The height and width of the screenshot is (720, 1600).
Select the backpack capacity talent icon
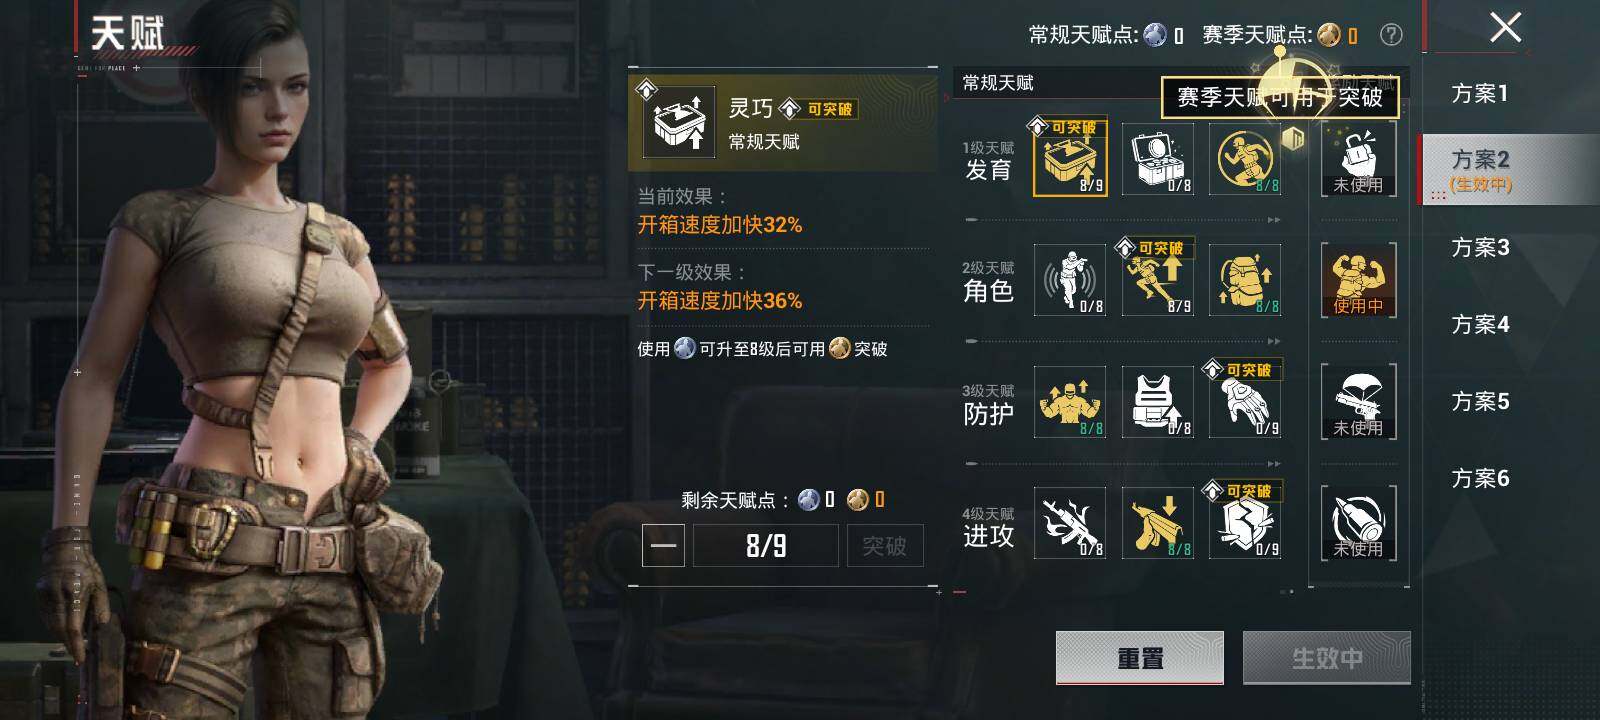(x=1245, y=280)
